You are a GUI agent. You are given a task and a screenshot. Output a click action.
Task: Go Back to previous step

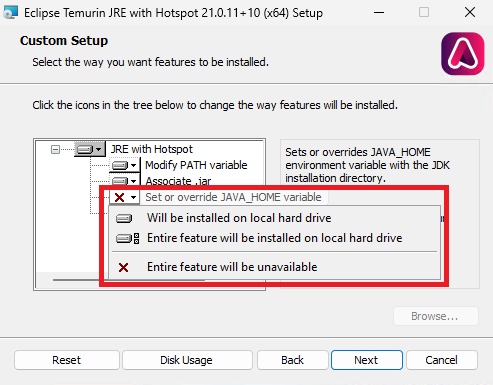coord(292,360)
